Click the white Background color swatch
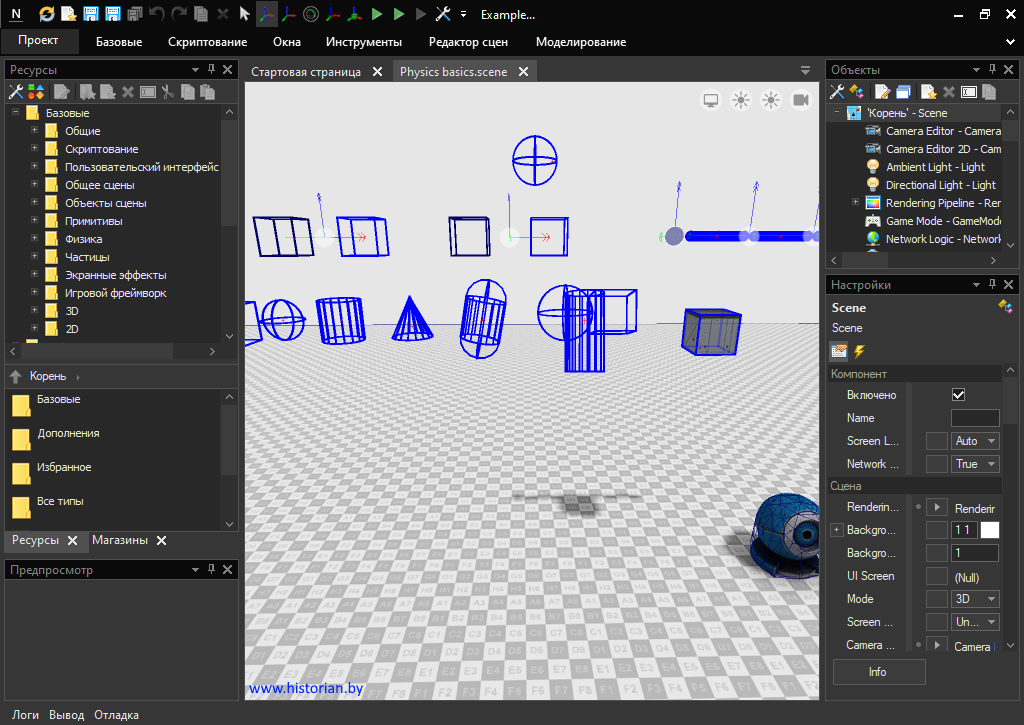The width and height of the screenshot is (1024, 725). [x=989, y=530]
